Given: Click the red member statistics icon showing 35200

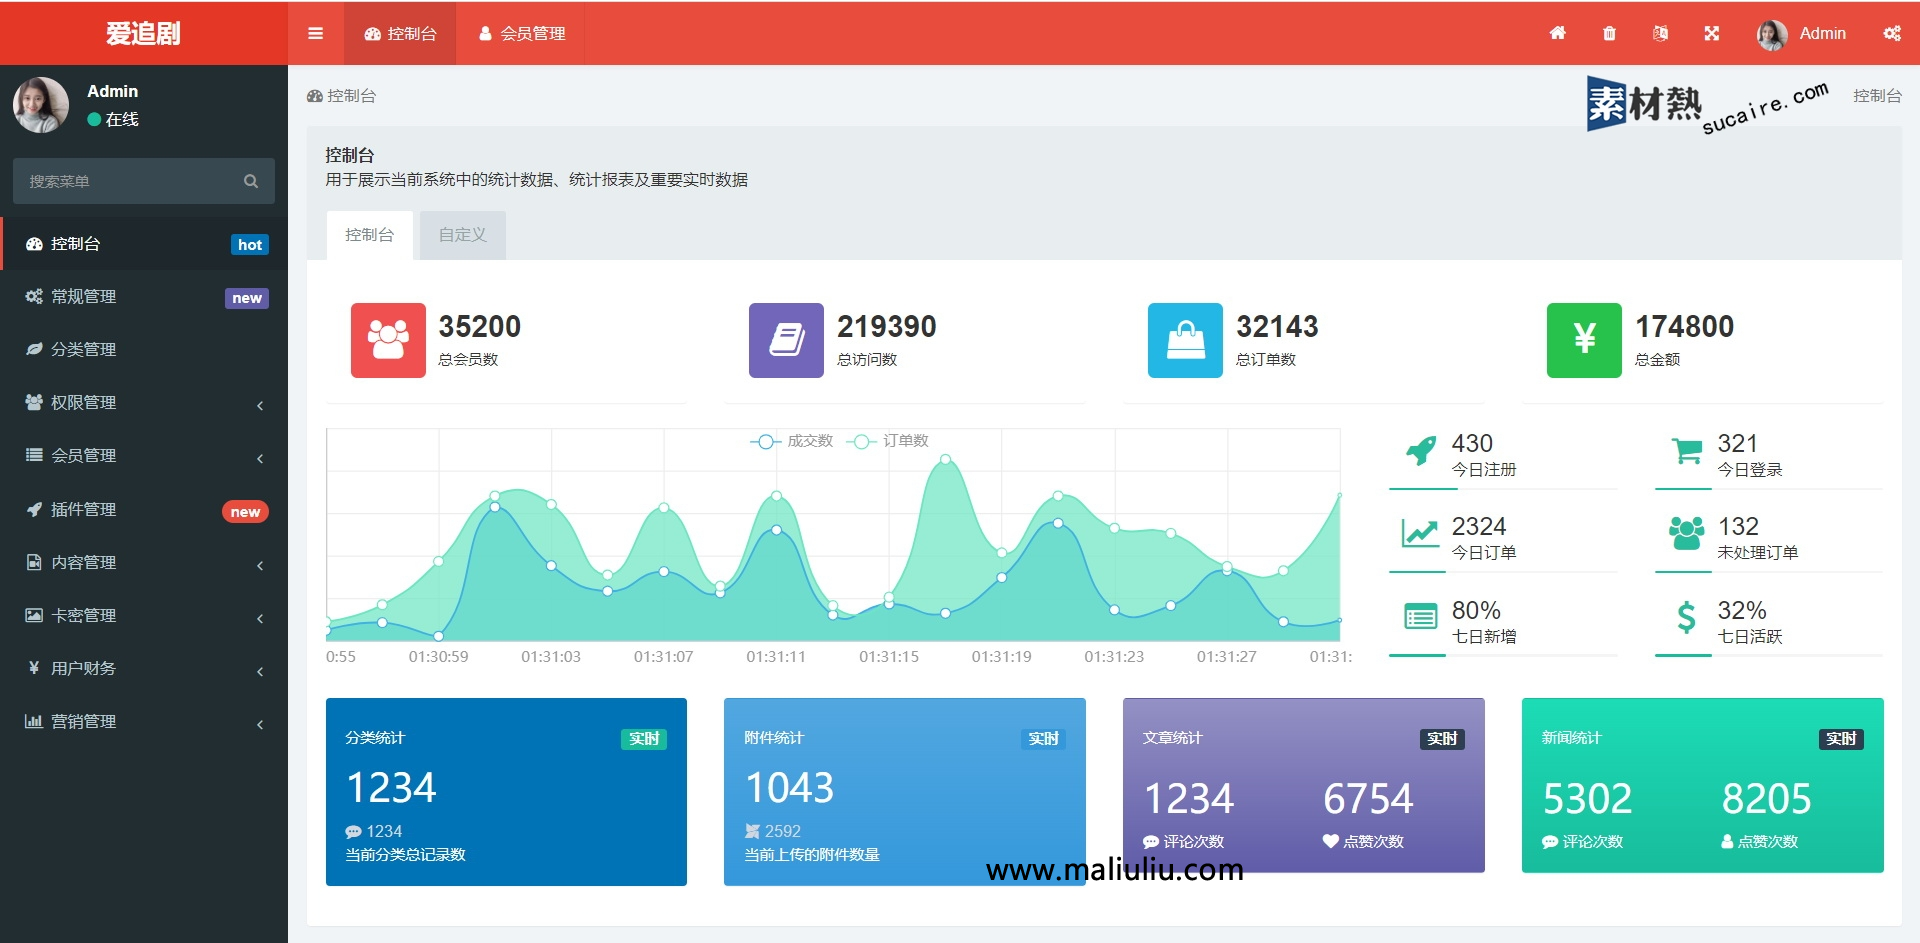Looking at the screenshot, I should point(387,340).
